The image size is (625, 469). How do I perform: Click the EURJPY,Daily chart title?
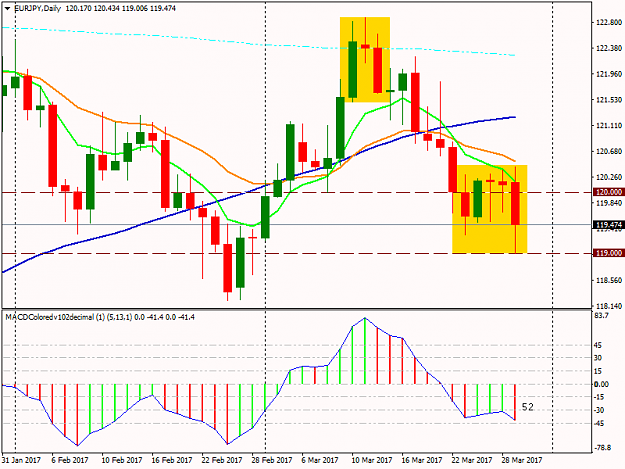(37, 8)
